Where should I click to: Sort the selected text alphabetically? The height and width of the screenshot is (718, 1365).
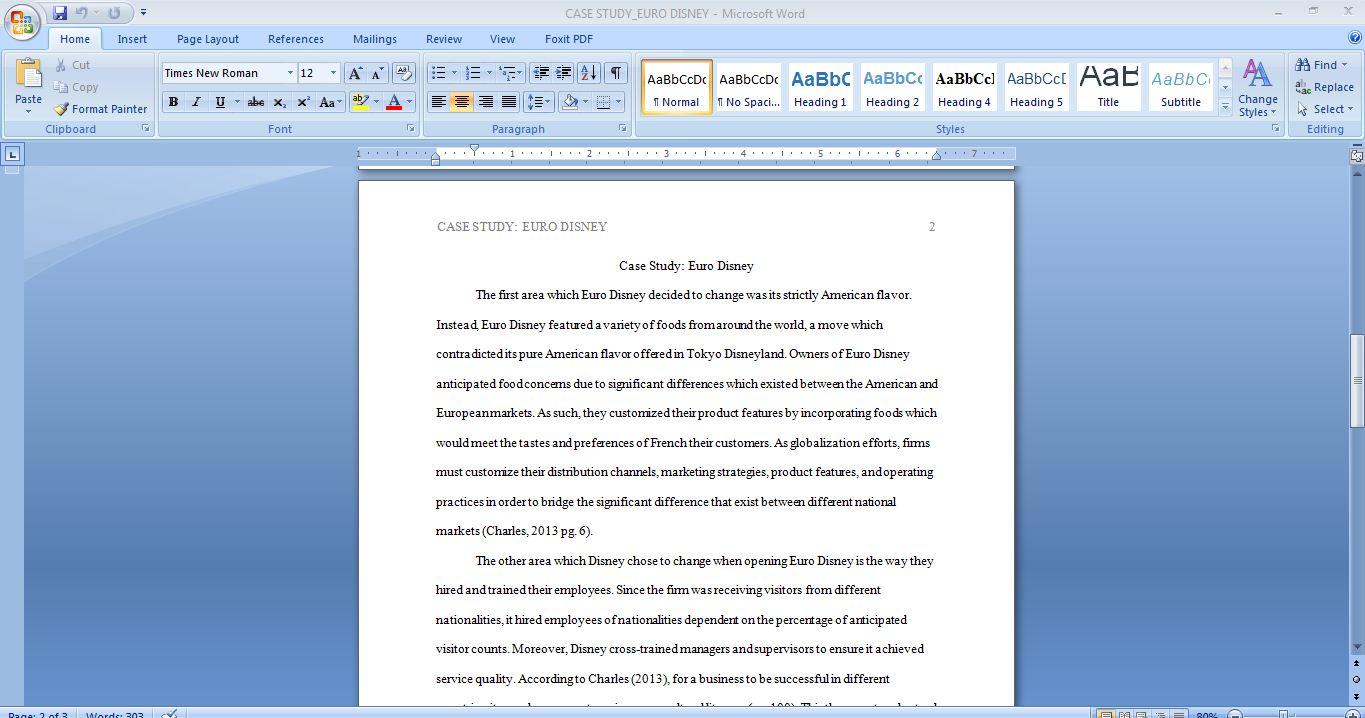(x=590, y=72)
